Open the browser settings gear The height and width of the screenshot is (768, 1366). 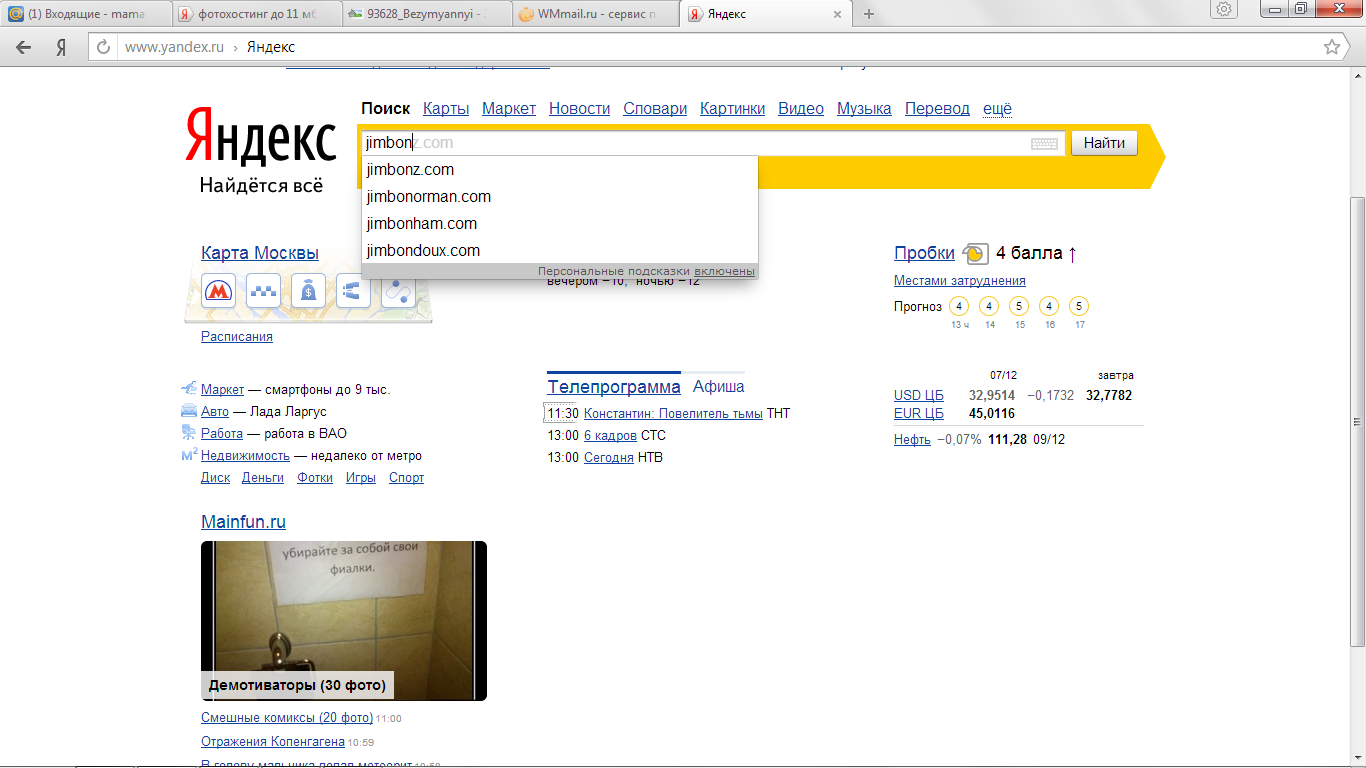1224,9
